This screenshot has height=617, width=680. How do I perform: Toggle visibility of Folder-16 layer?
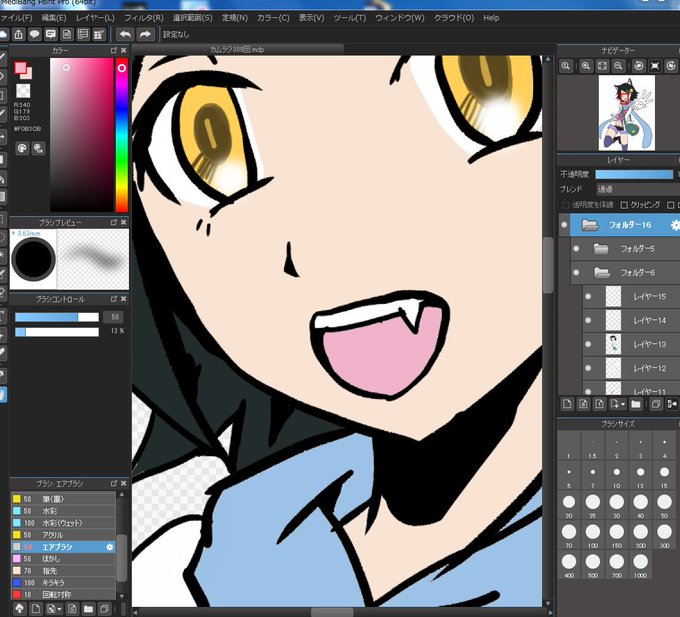click(x=564, y=225)
